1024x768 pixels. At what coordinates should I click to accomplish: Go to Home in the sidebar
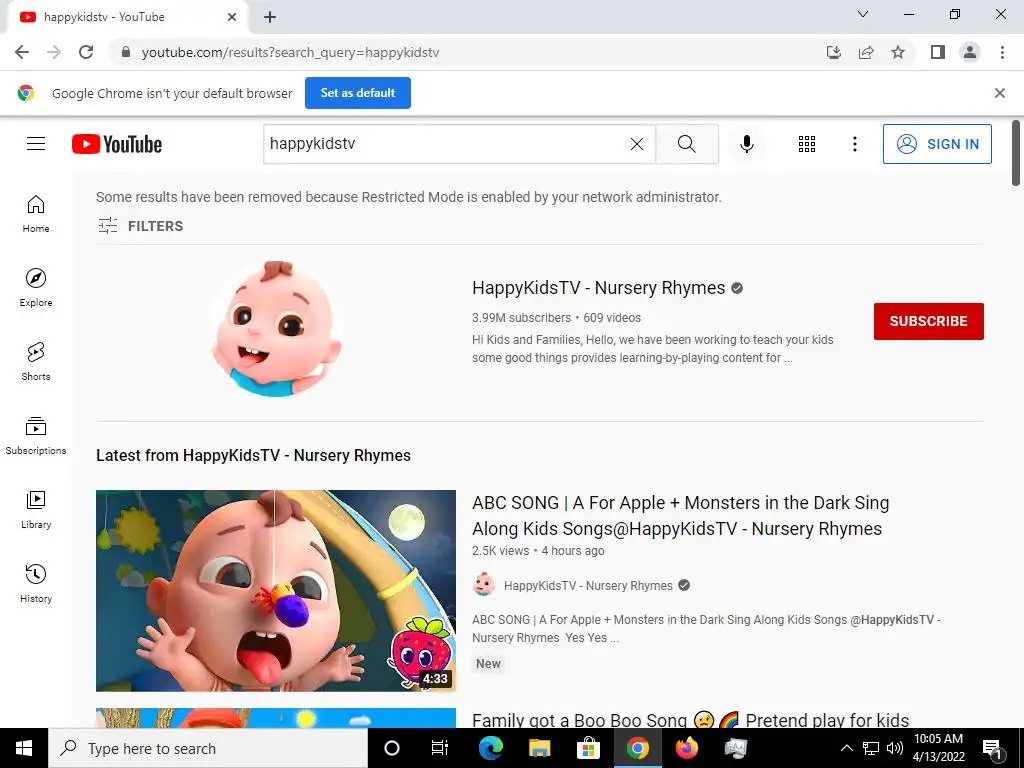[36, 214]
